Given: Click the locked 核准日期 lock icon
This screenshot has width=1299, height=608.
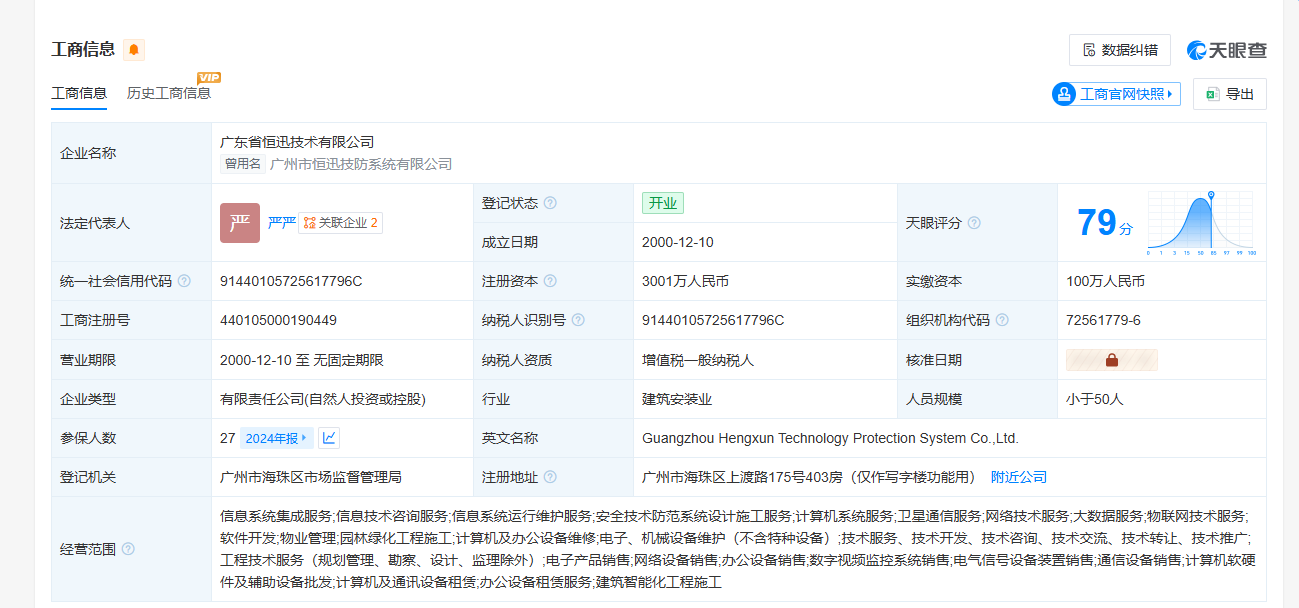Looking at the screenshot, I should point(1112,360).
